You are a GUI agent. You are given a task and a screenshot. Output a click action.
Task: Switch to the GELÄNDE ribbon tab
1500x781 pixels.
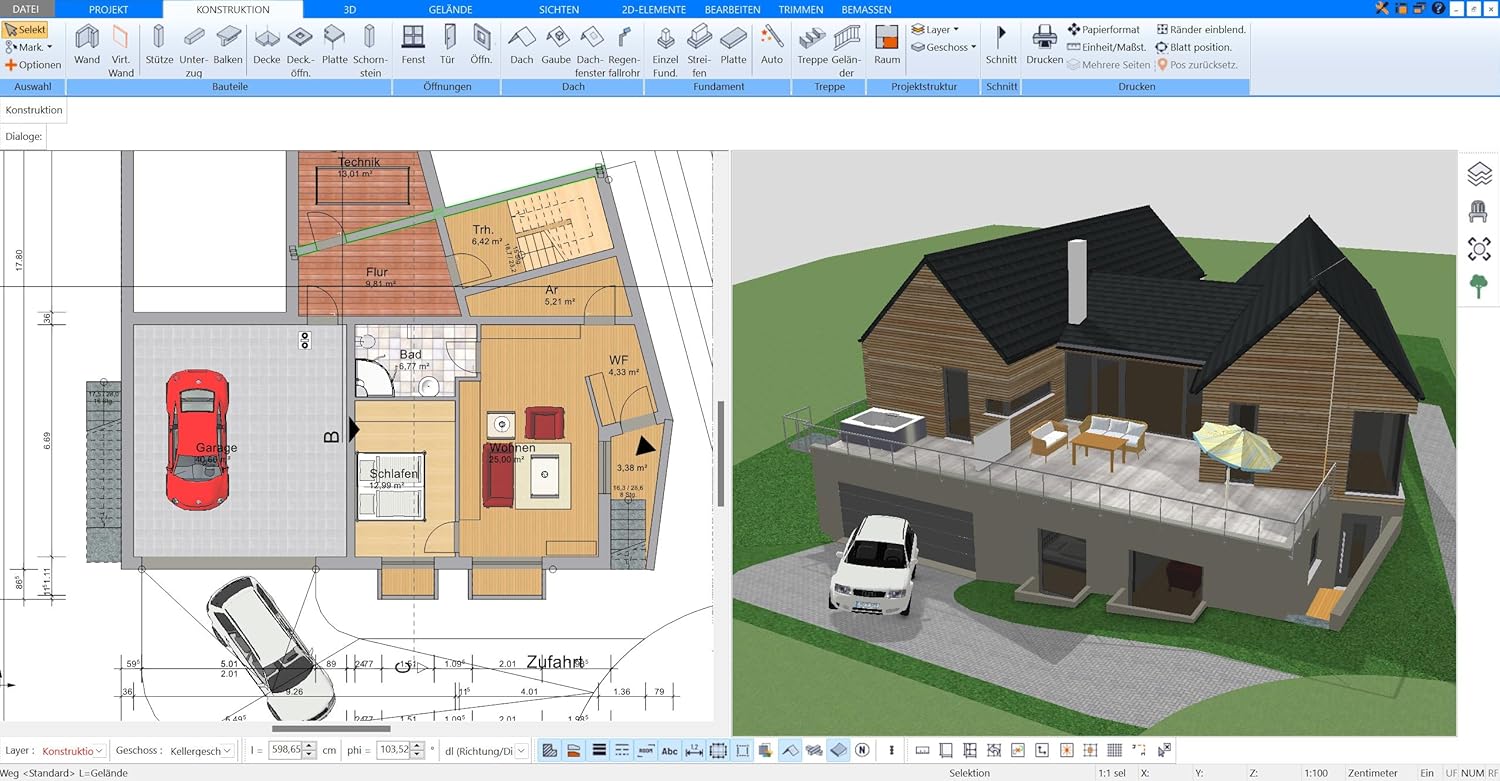449,9
